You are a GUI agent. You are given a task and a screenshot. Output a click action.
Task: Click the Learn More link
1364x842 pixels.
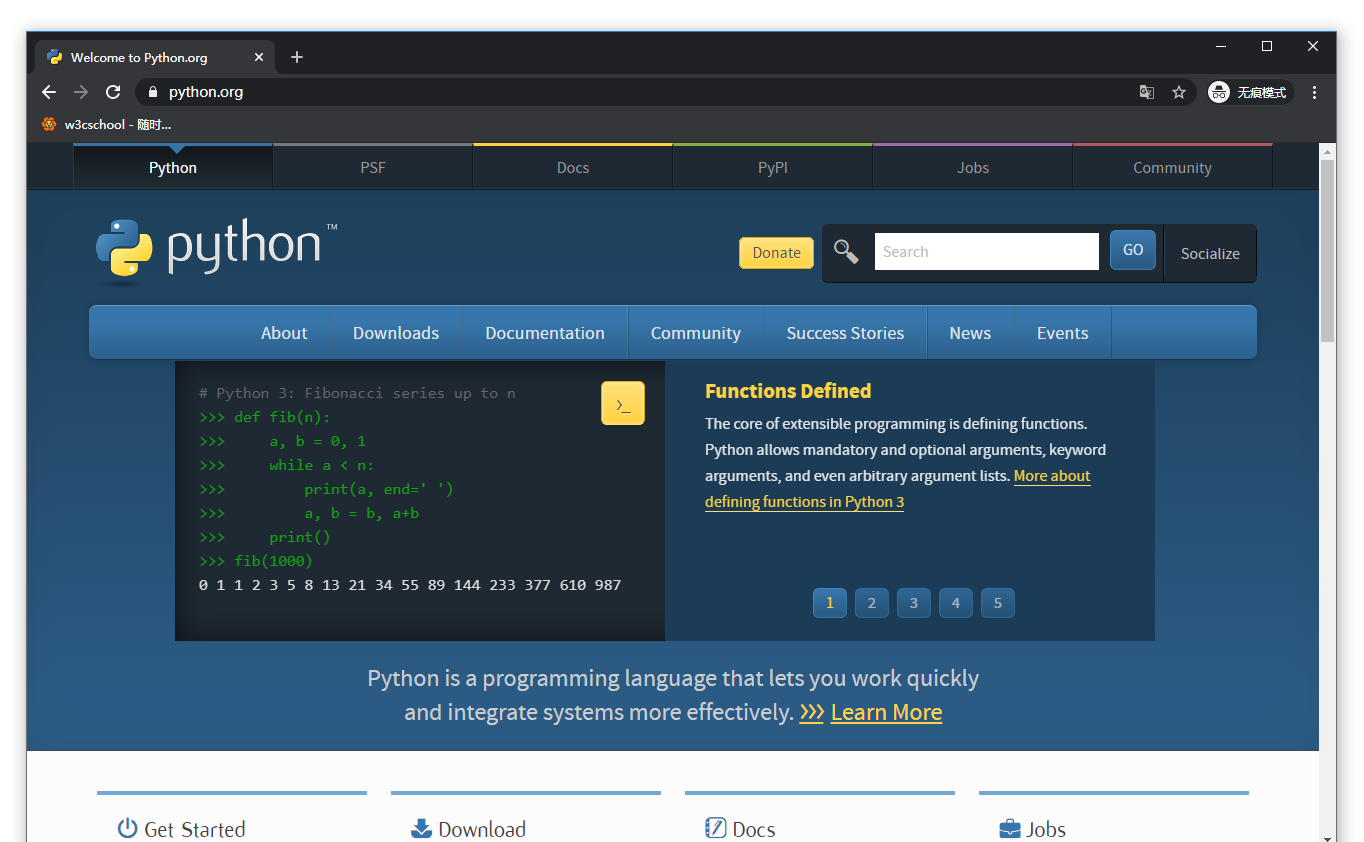[x=886, y=712]
